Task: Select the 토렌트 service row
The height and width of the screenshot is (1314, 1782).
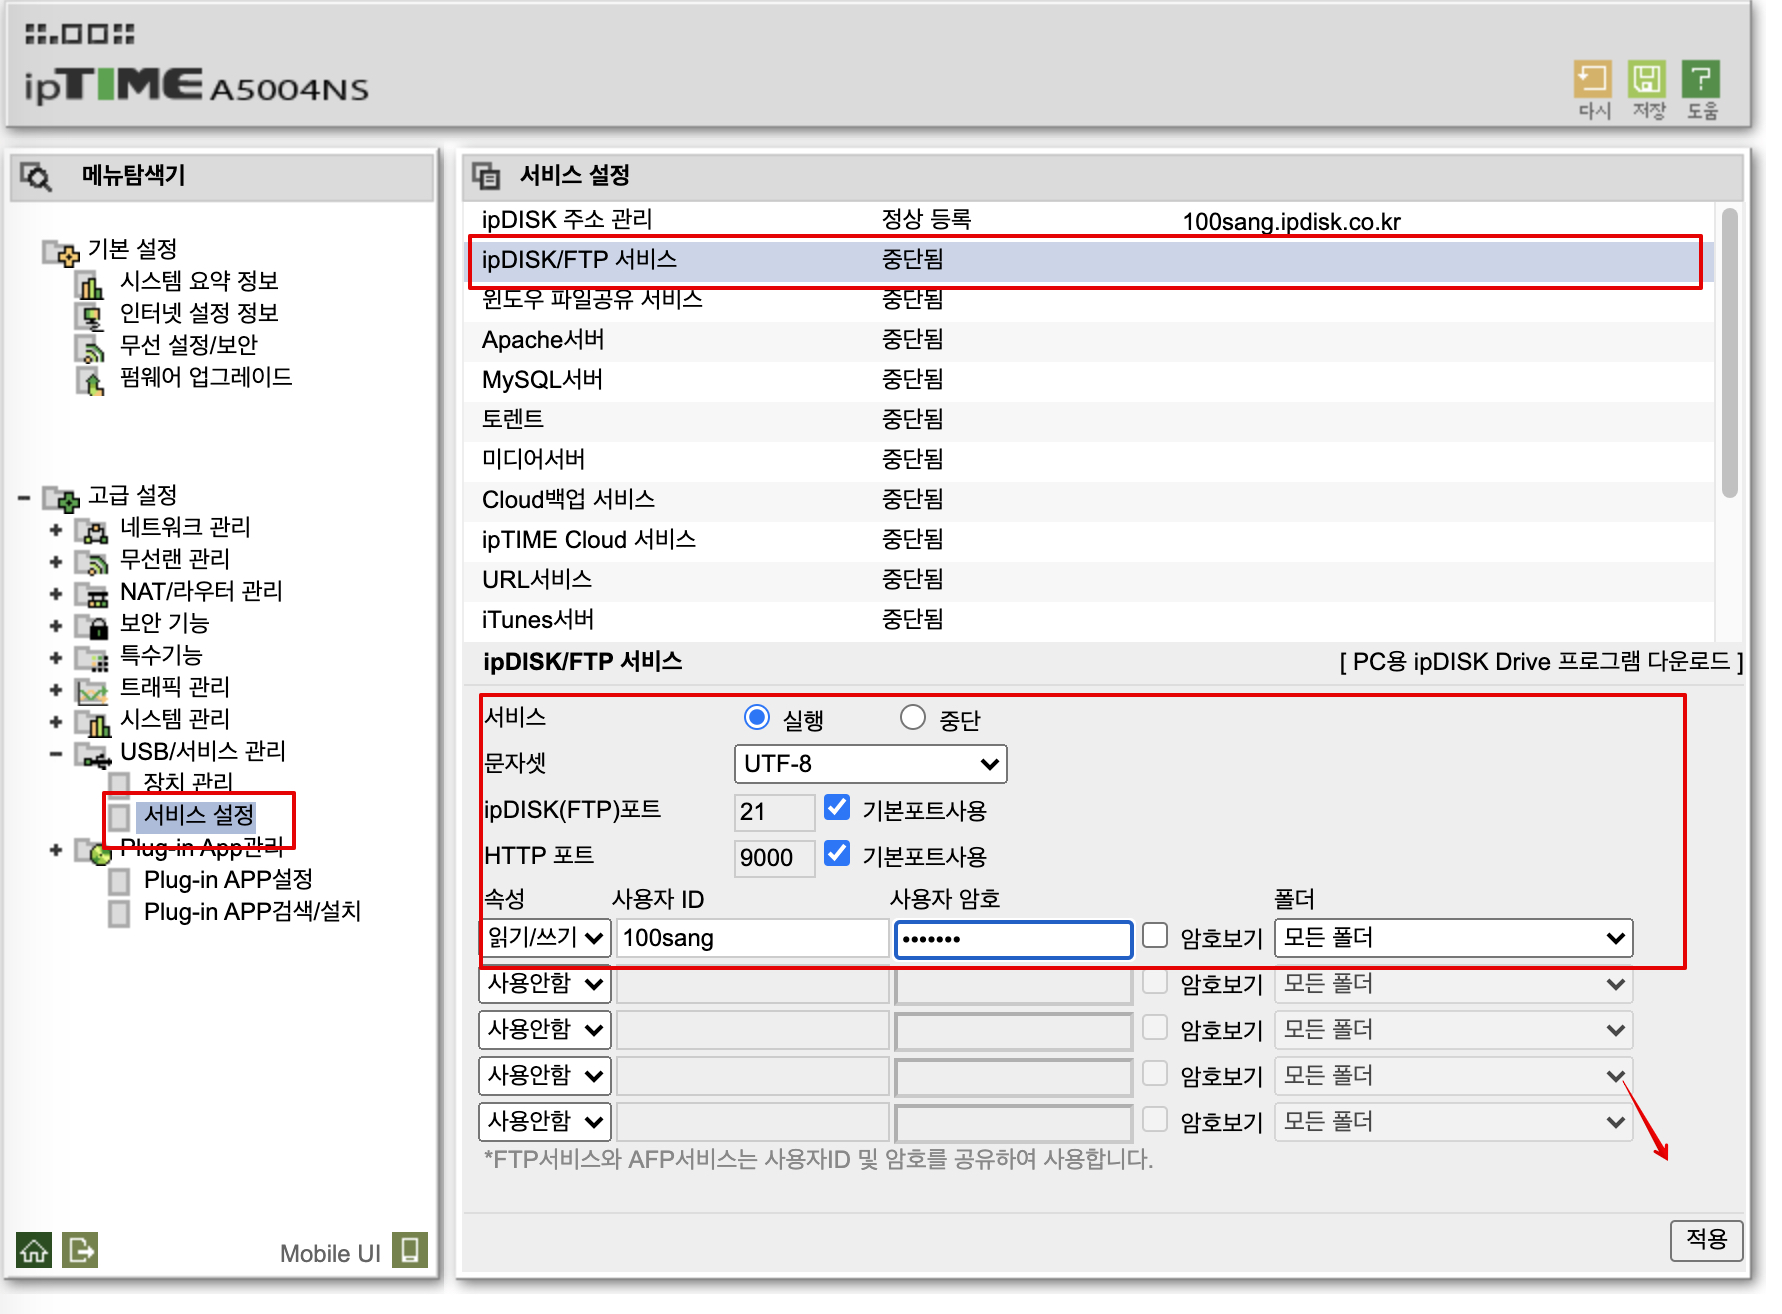Action: pos(1088,420)
